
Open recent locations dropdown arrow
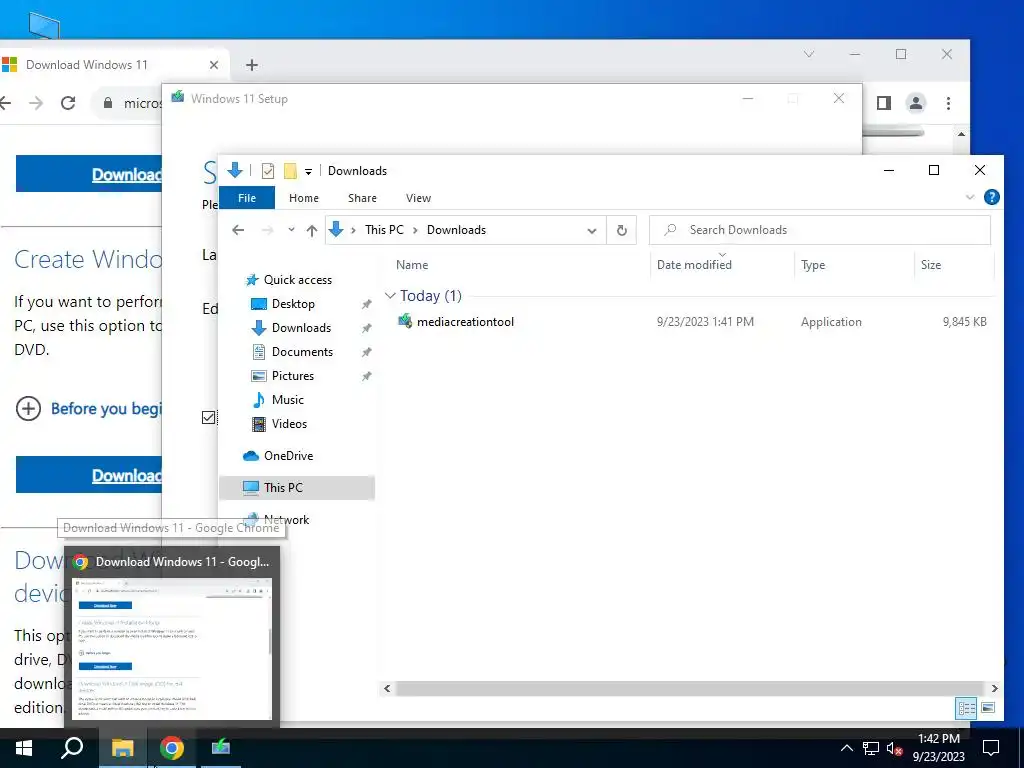coord(291,230)
